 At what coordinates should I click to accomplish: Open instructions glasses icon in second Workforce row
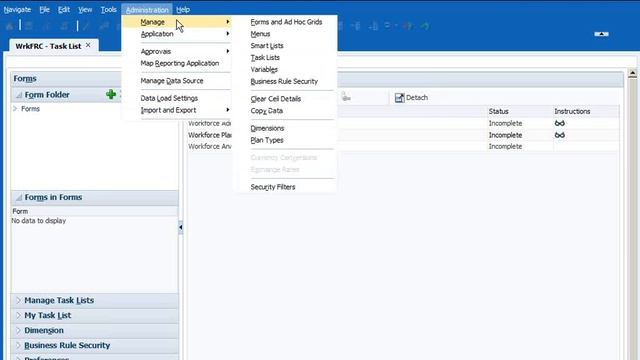click(560, 135)
